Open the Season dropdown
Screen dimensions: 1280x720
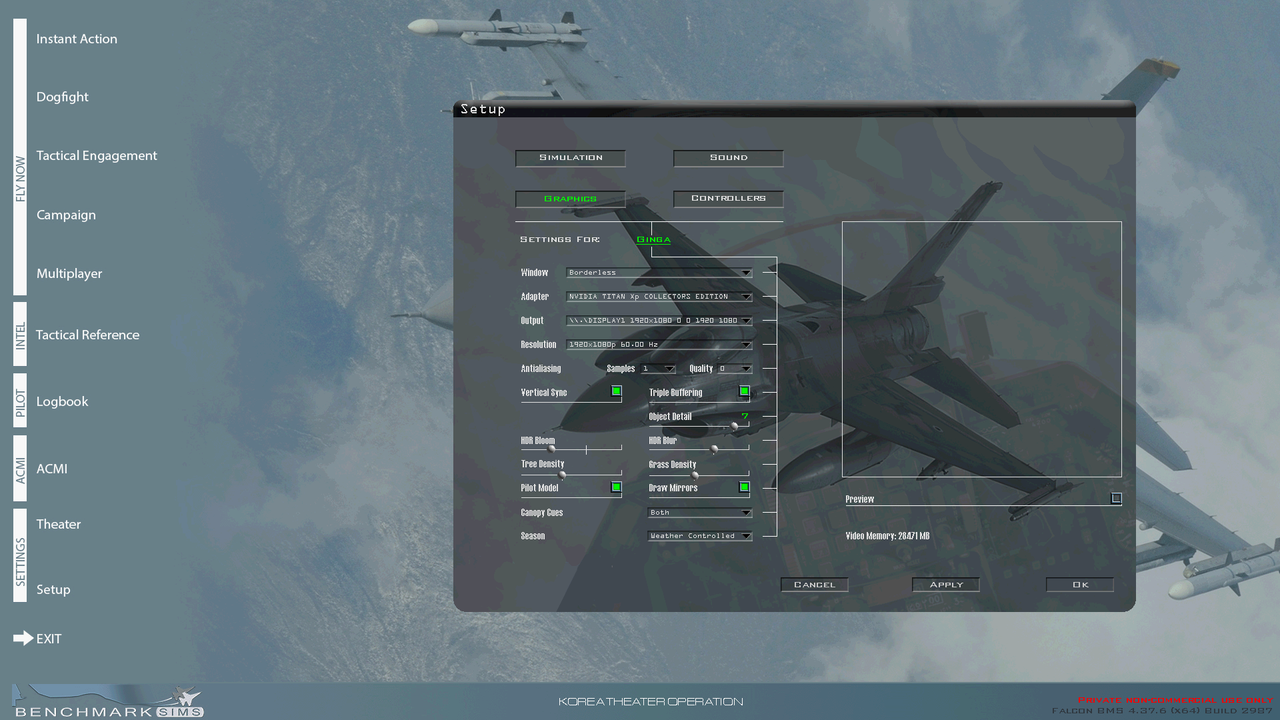coord(700,536)
